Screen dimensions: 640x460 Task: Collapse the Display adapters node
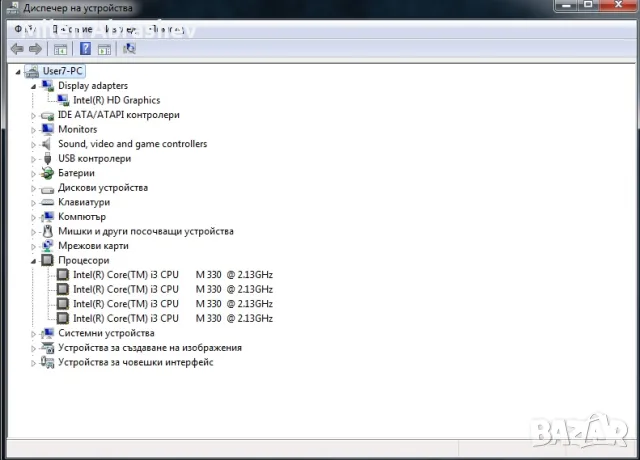[x=33, y=87]
